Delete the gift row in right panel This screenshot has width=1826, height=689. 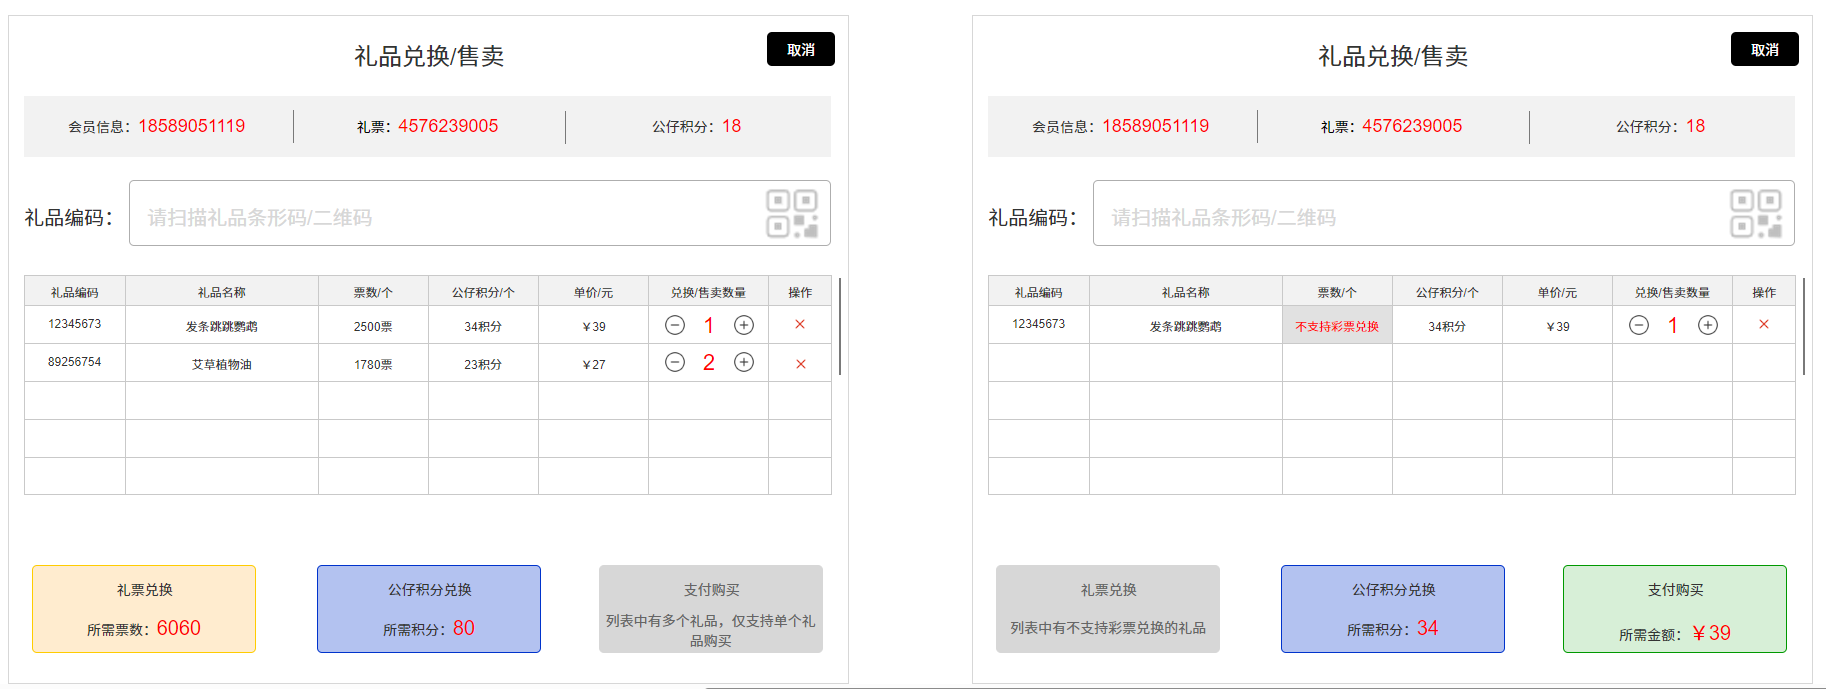[1764, 324]
